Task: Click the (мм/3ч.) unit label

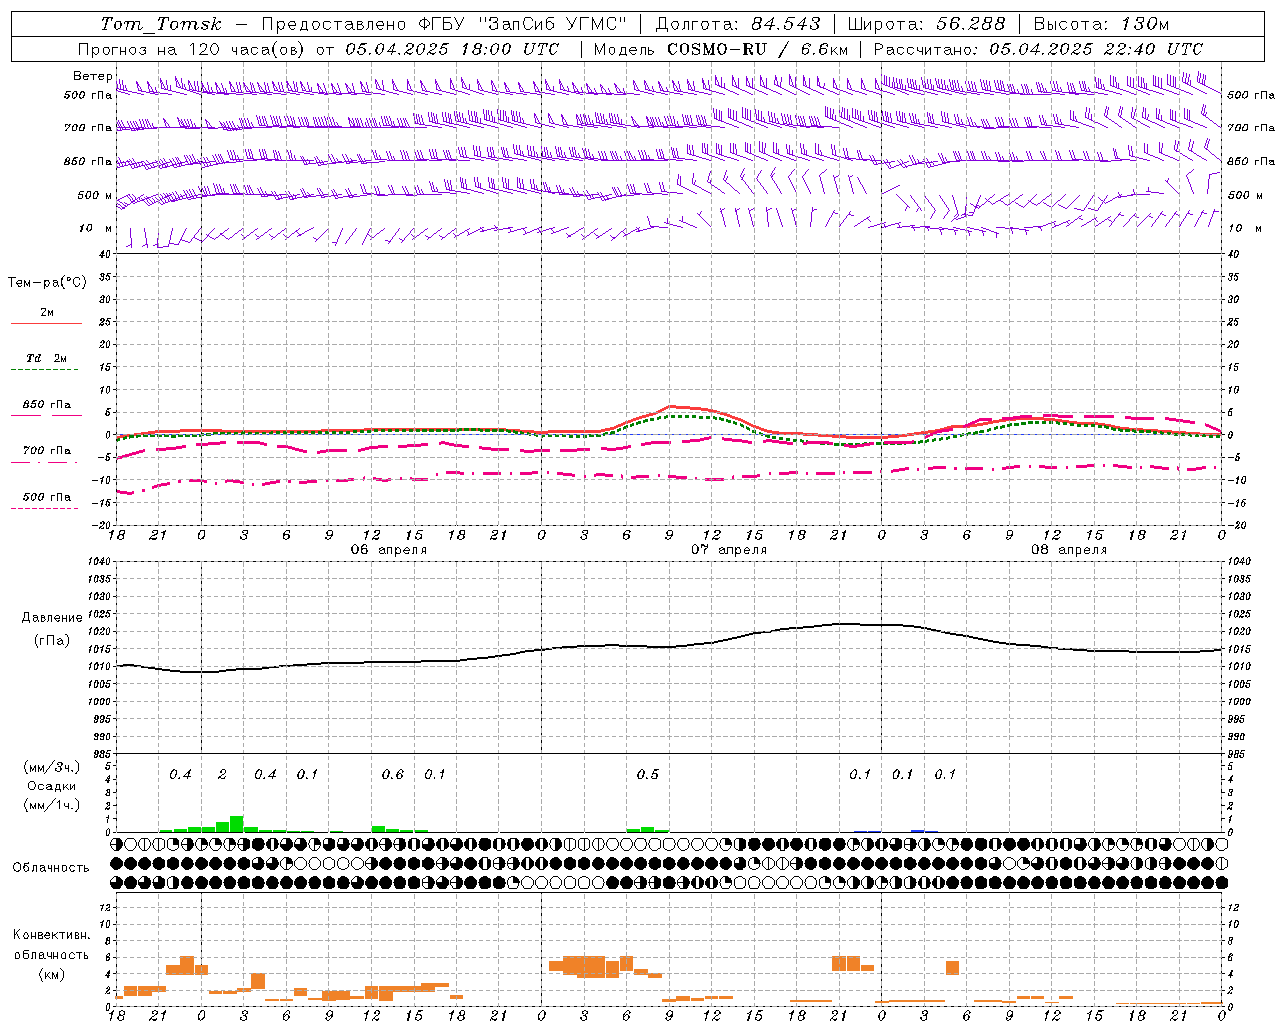Action: pos(52,767)
